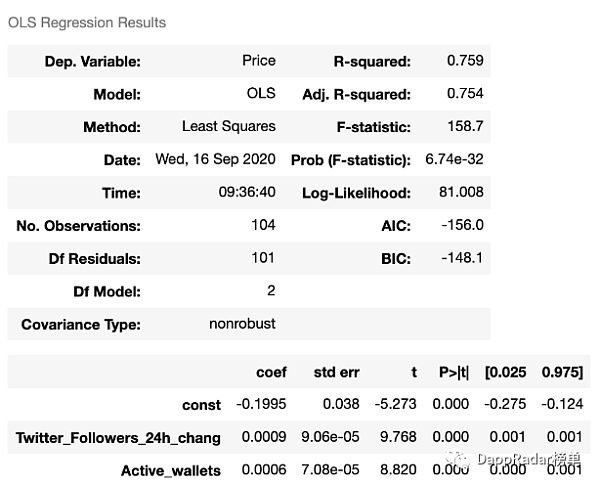Screen dimensions: 600x486
Task: Click the "OLS Regression Results" title
Action: coord(87,22)
